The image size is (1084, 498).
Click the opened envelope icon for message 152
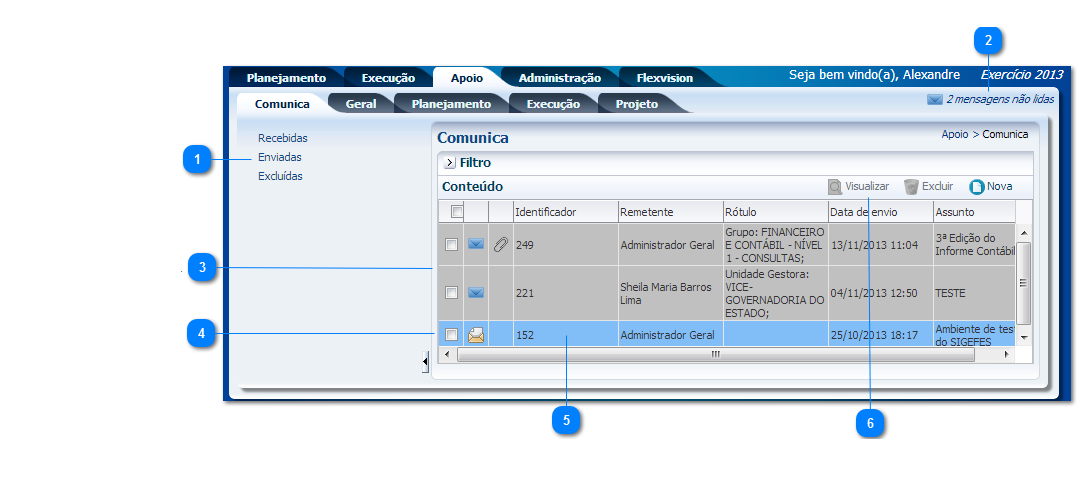tap(476, 335)
